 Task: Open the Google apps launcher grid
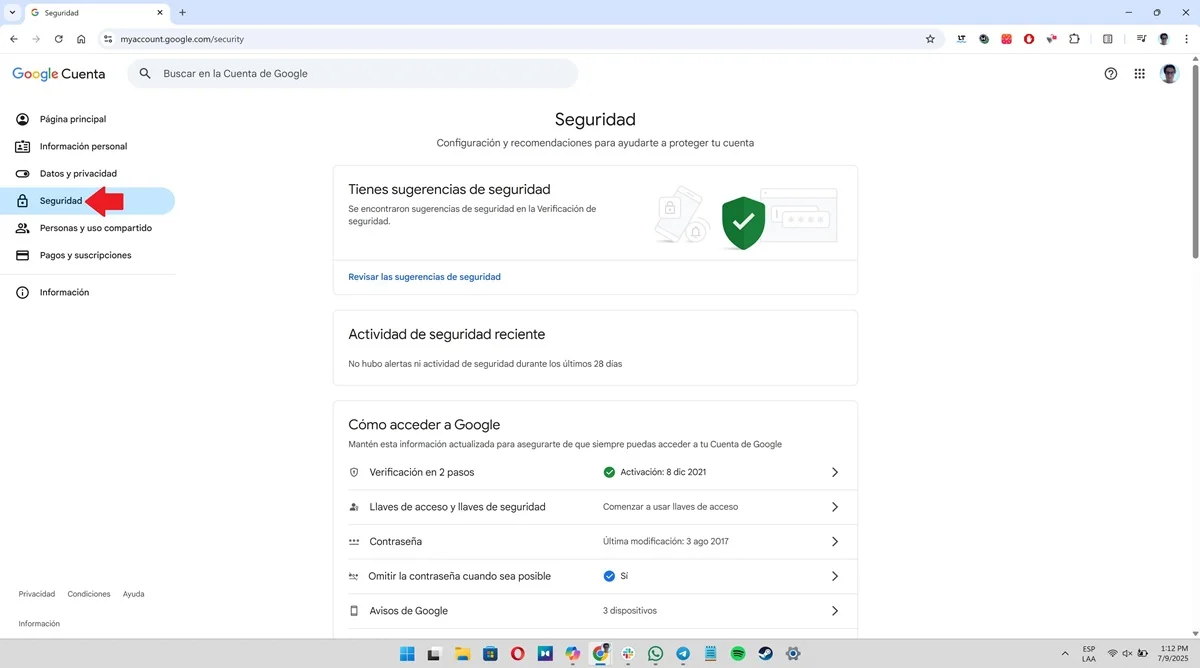click(x=1139, y=73)
